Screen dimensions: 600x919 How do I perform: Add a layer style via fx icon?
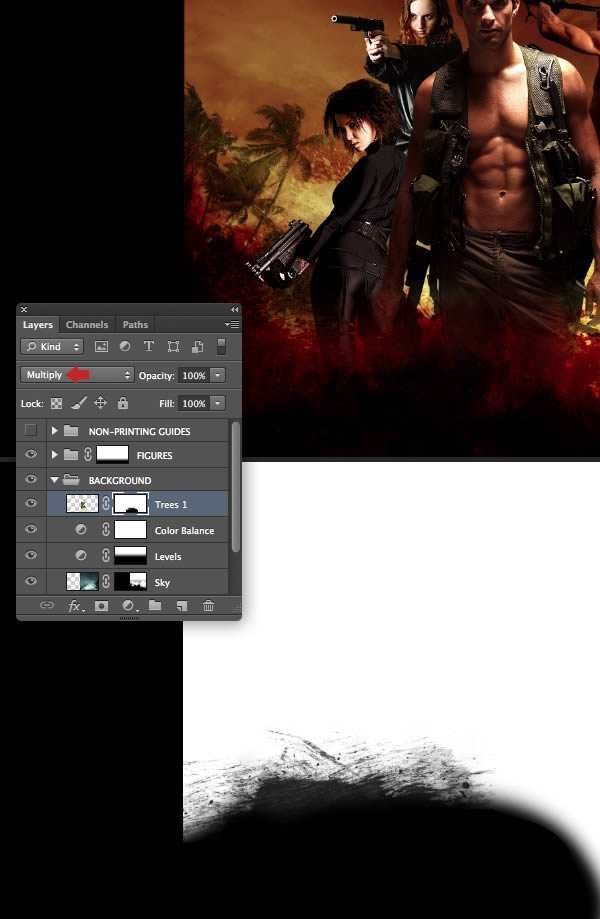pyautogui.click(x=76, y=605)
